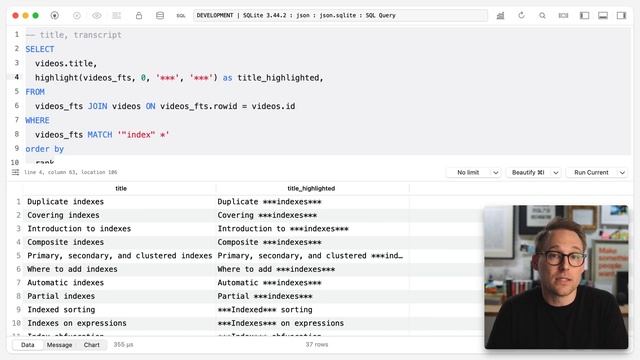Toggle the left sidebar panel
The height and width of the screenshot is (360, 640).
(584, 16)
